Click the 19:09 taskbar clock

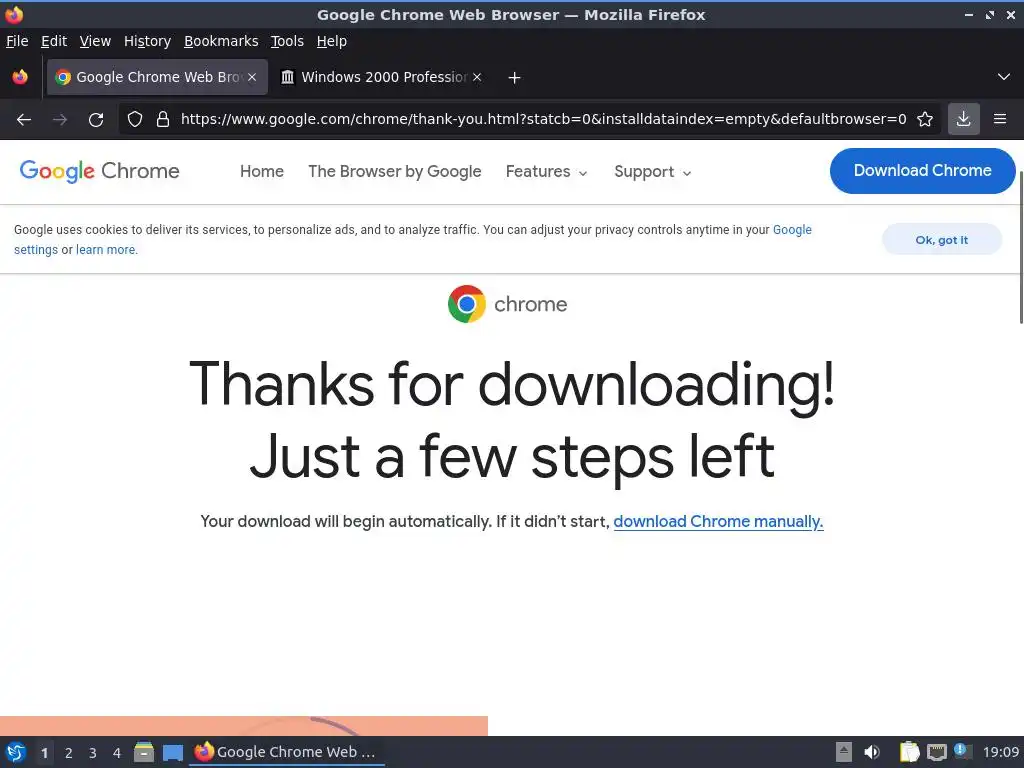[1001, 752]
